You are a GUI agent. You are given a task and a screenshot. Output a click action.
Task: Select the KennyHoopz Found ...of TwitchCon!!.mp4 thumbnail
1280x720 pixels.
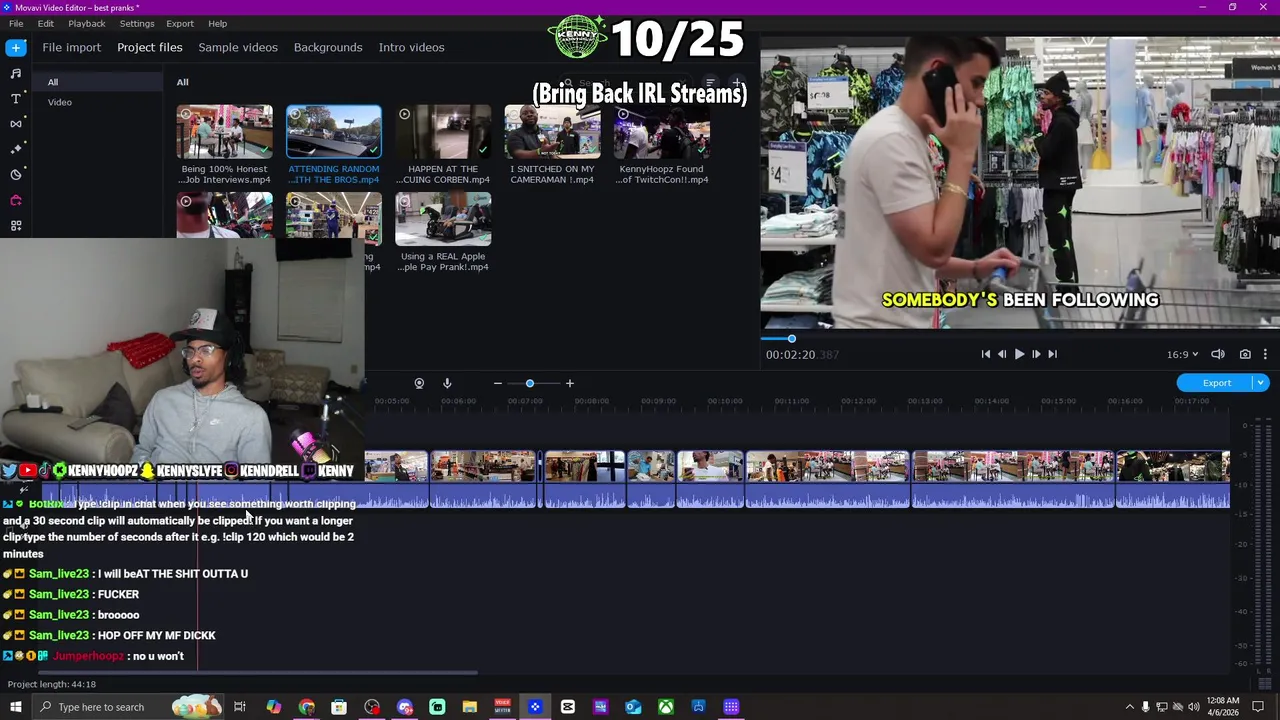(x=661, y=131)
